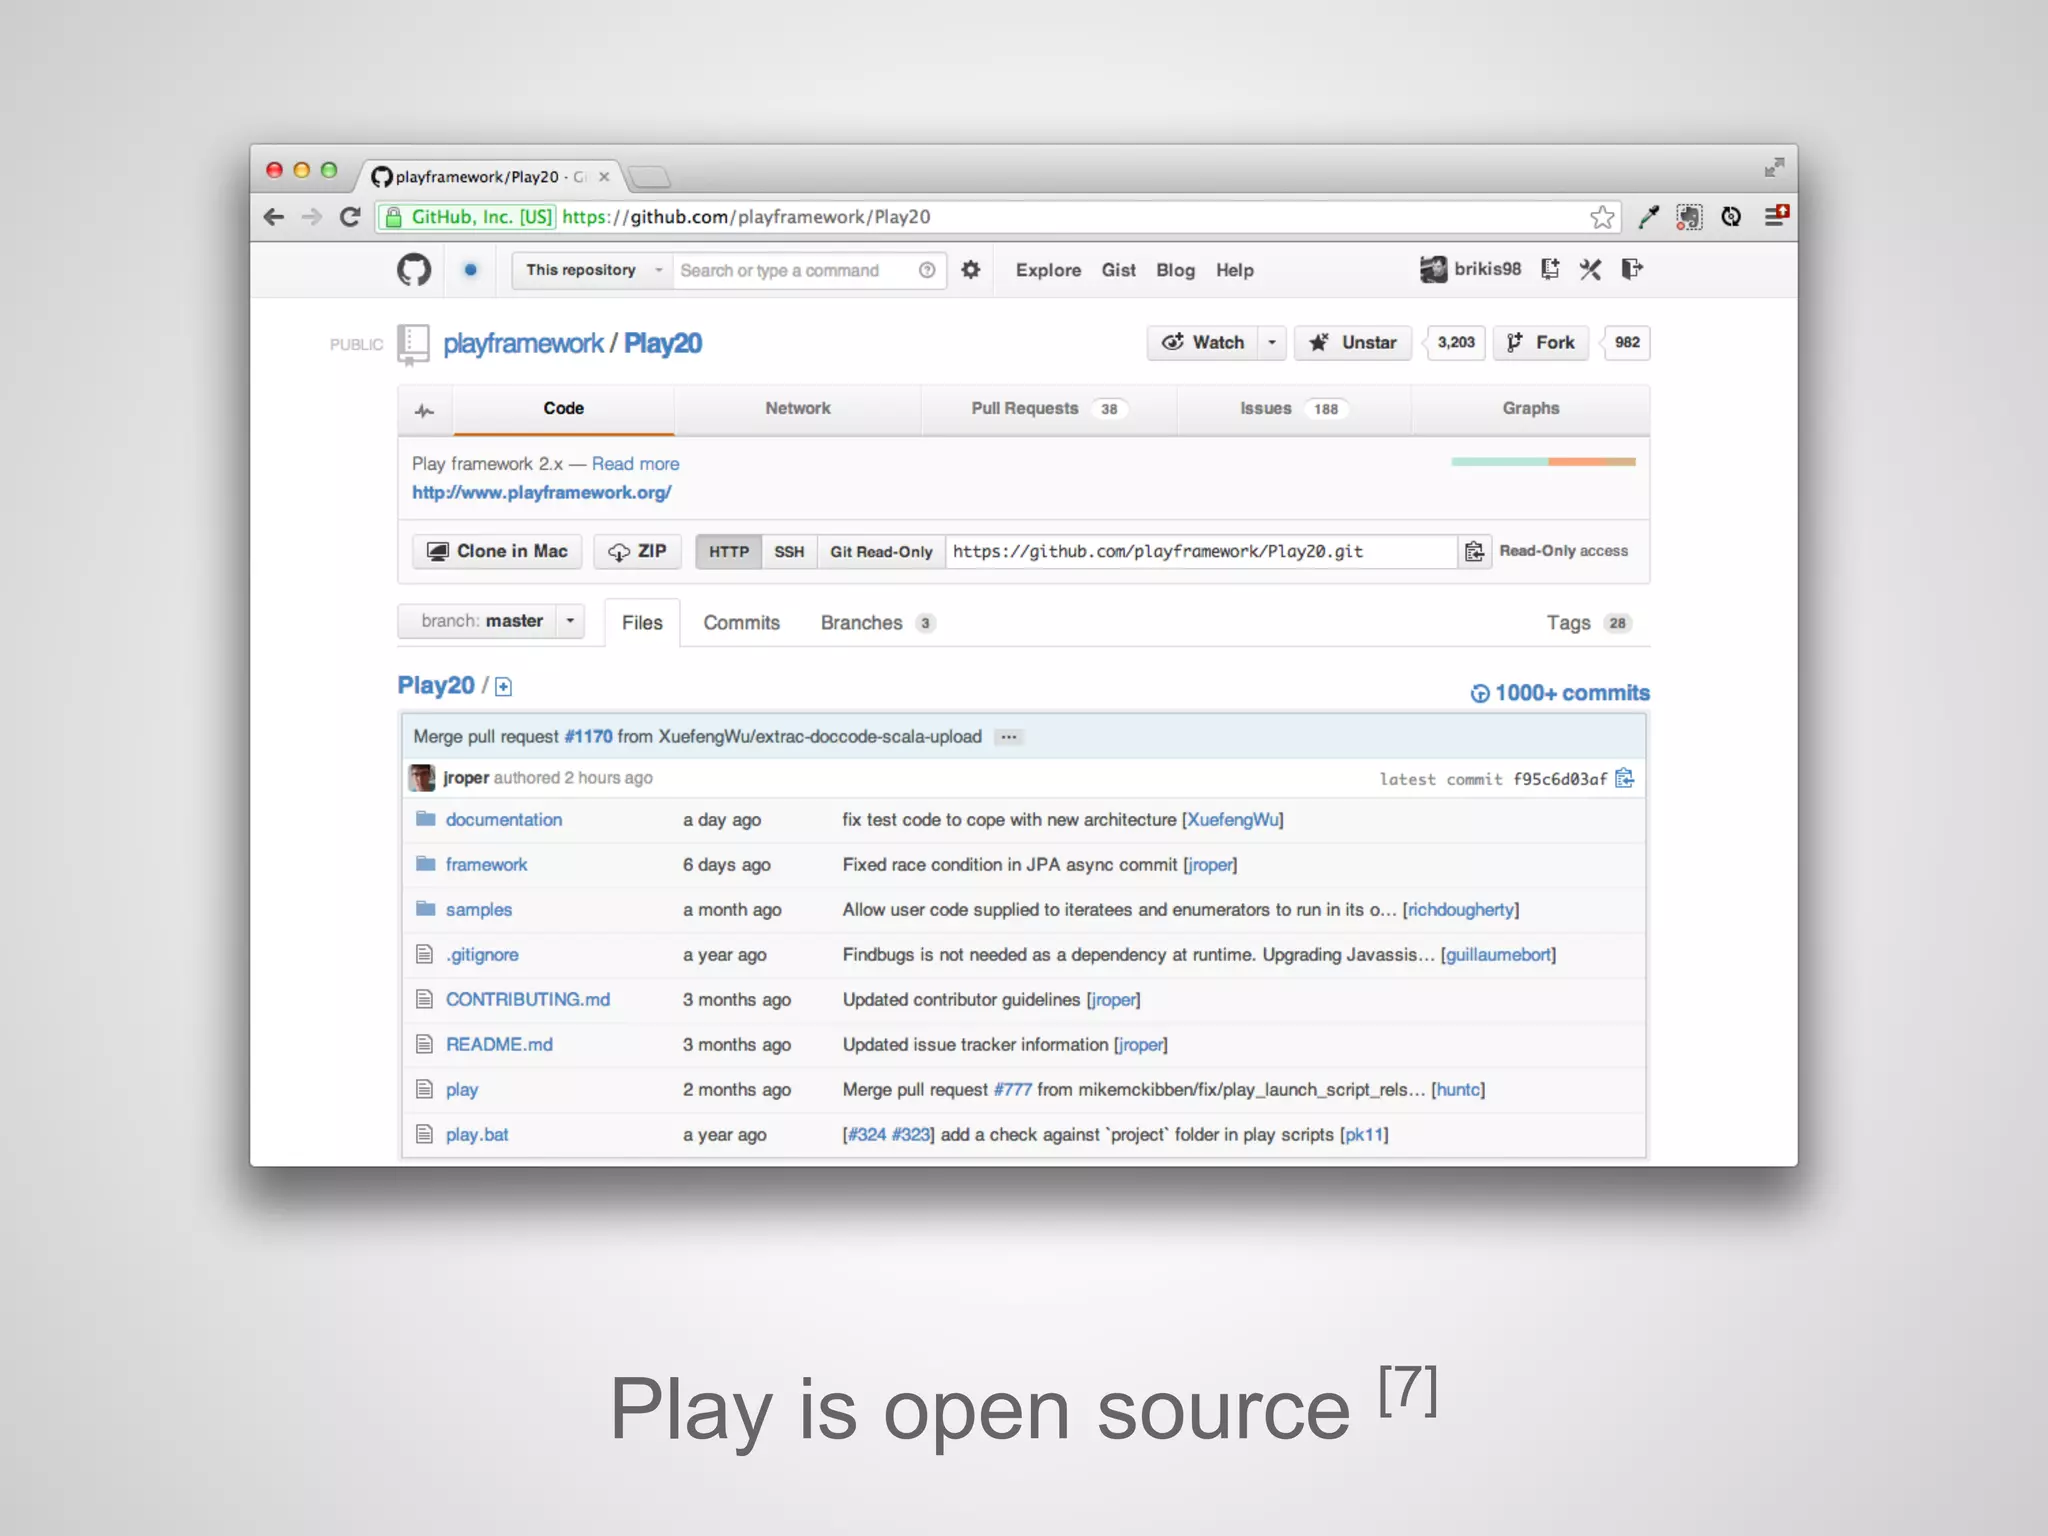
Task: Expand the commit message ellipsis
Action: [x=1009, y=737]
